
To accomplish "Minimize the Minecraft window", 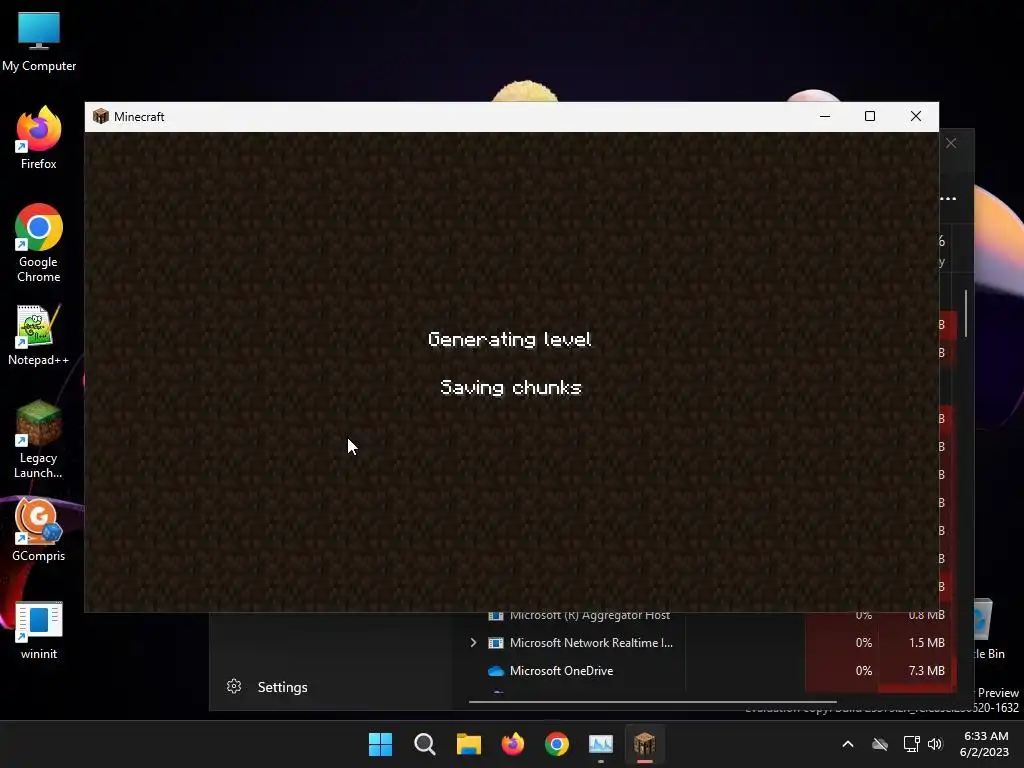I will [825, 116].
